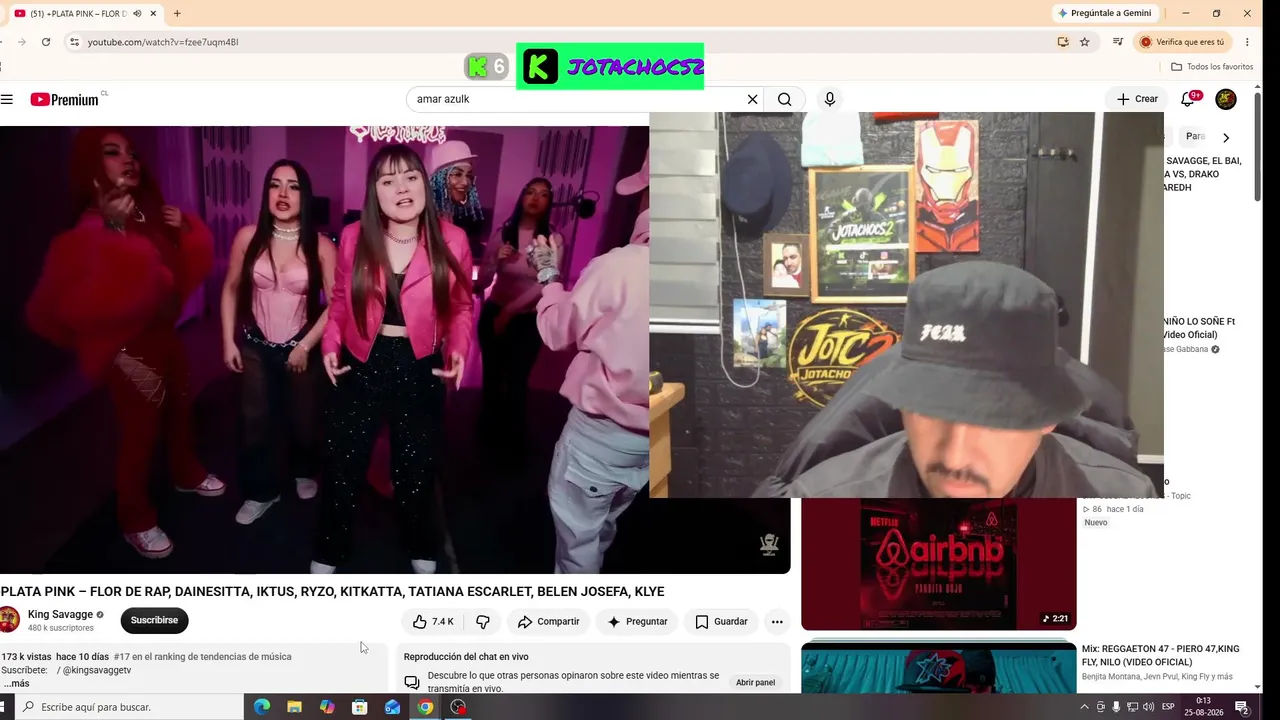Open the live chat replay panel
1280x720 pixels.
coord(755,682)
